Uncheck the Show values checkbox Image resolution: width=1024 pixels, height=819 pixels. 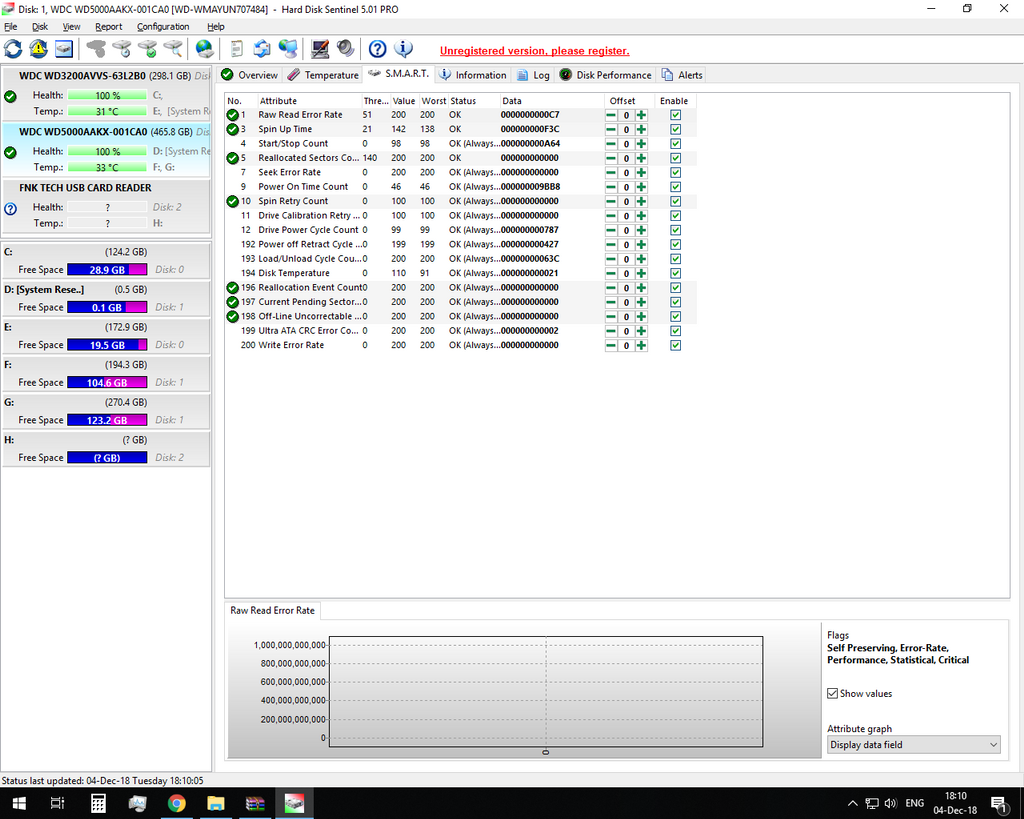point(832,694)
